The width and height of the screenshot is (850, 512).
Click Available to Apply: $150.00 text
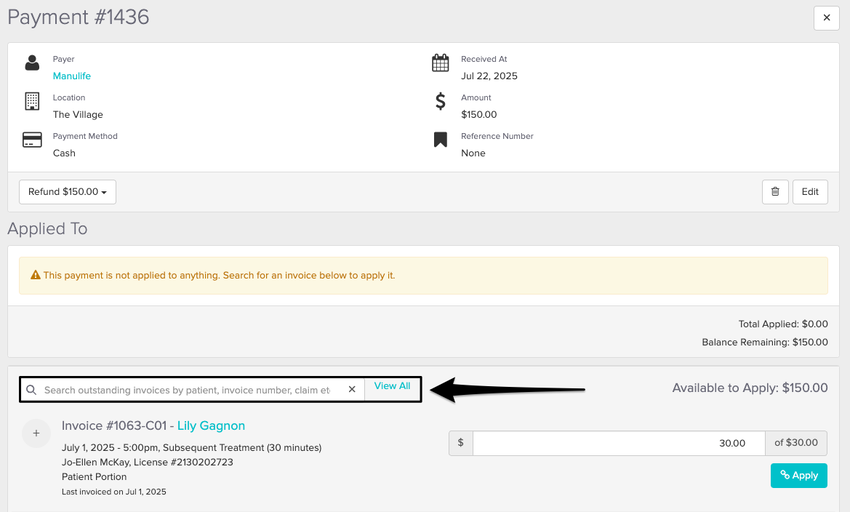pyautogui.click(x=750, y=388)
